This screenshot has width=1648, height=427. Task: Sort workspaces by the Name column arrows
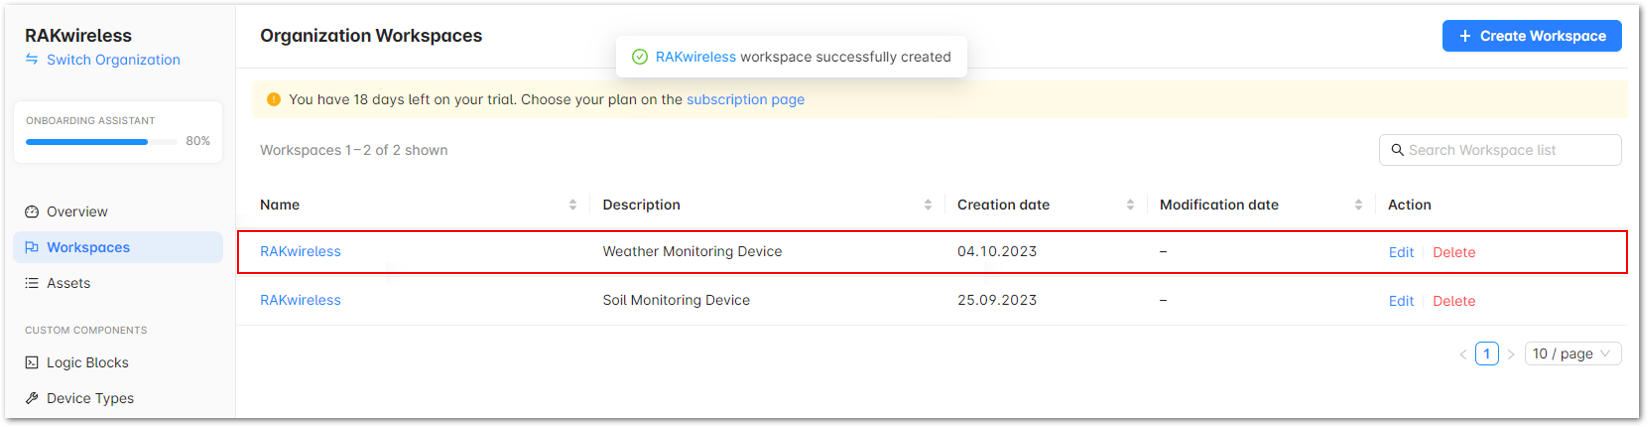pyautogui.click(x=573, y=205)
